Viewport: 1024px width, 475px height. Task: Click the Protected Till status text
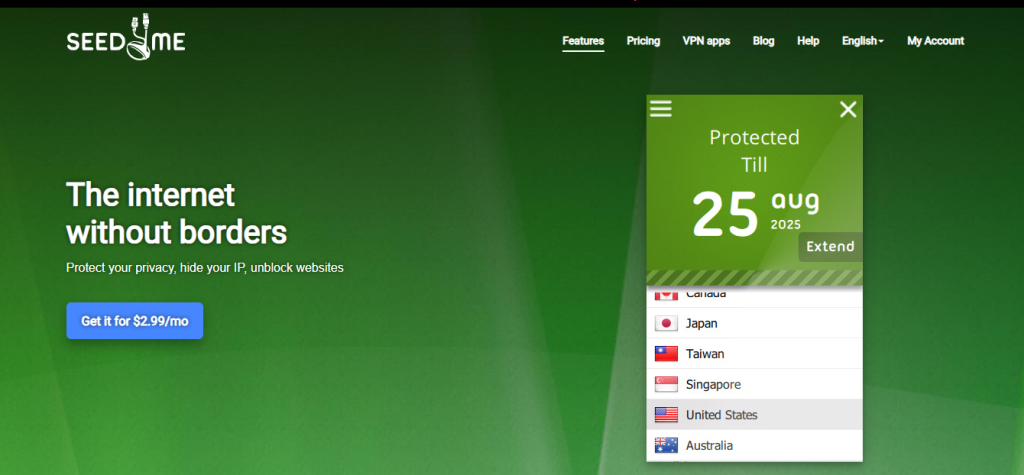click(x=754, y=150)
